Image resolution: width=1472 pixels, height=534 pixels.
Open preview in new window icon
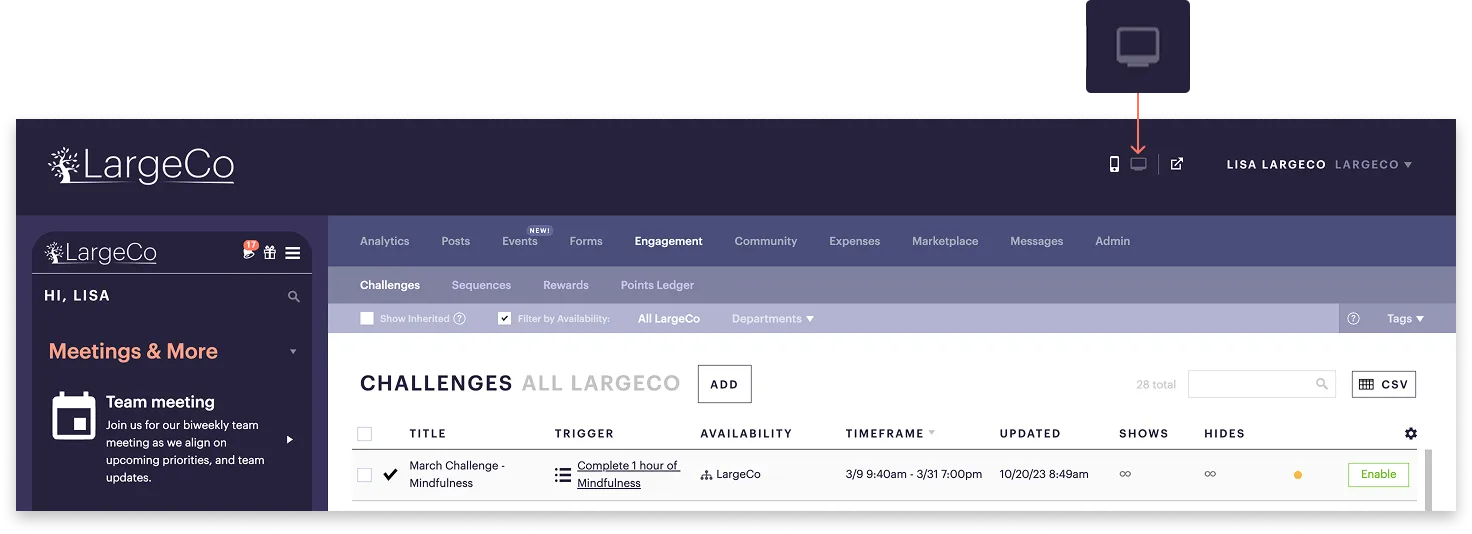(x=1177, y=164)
